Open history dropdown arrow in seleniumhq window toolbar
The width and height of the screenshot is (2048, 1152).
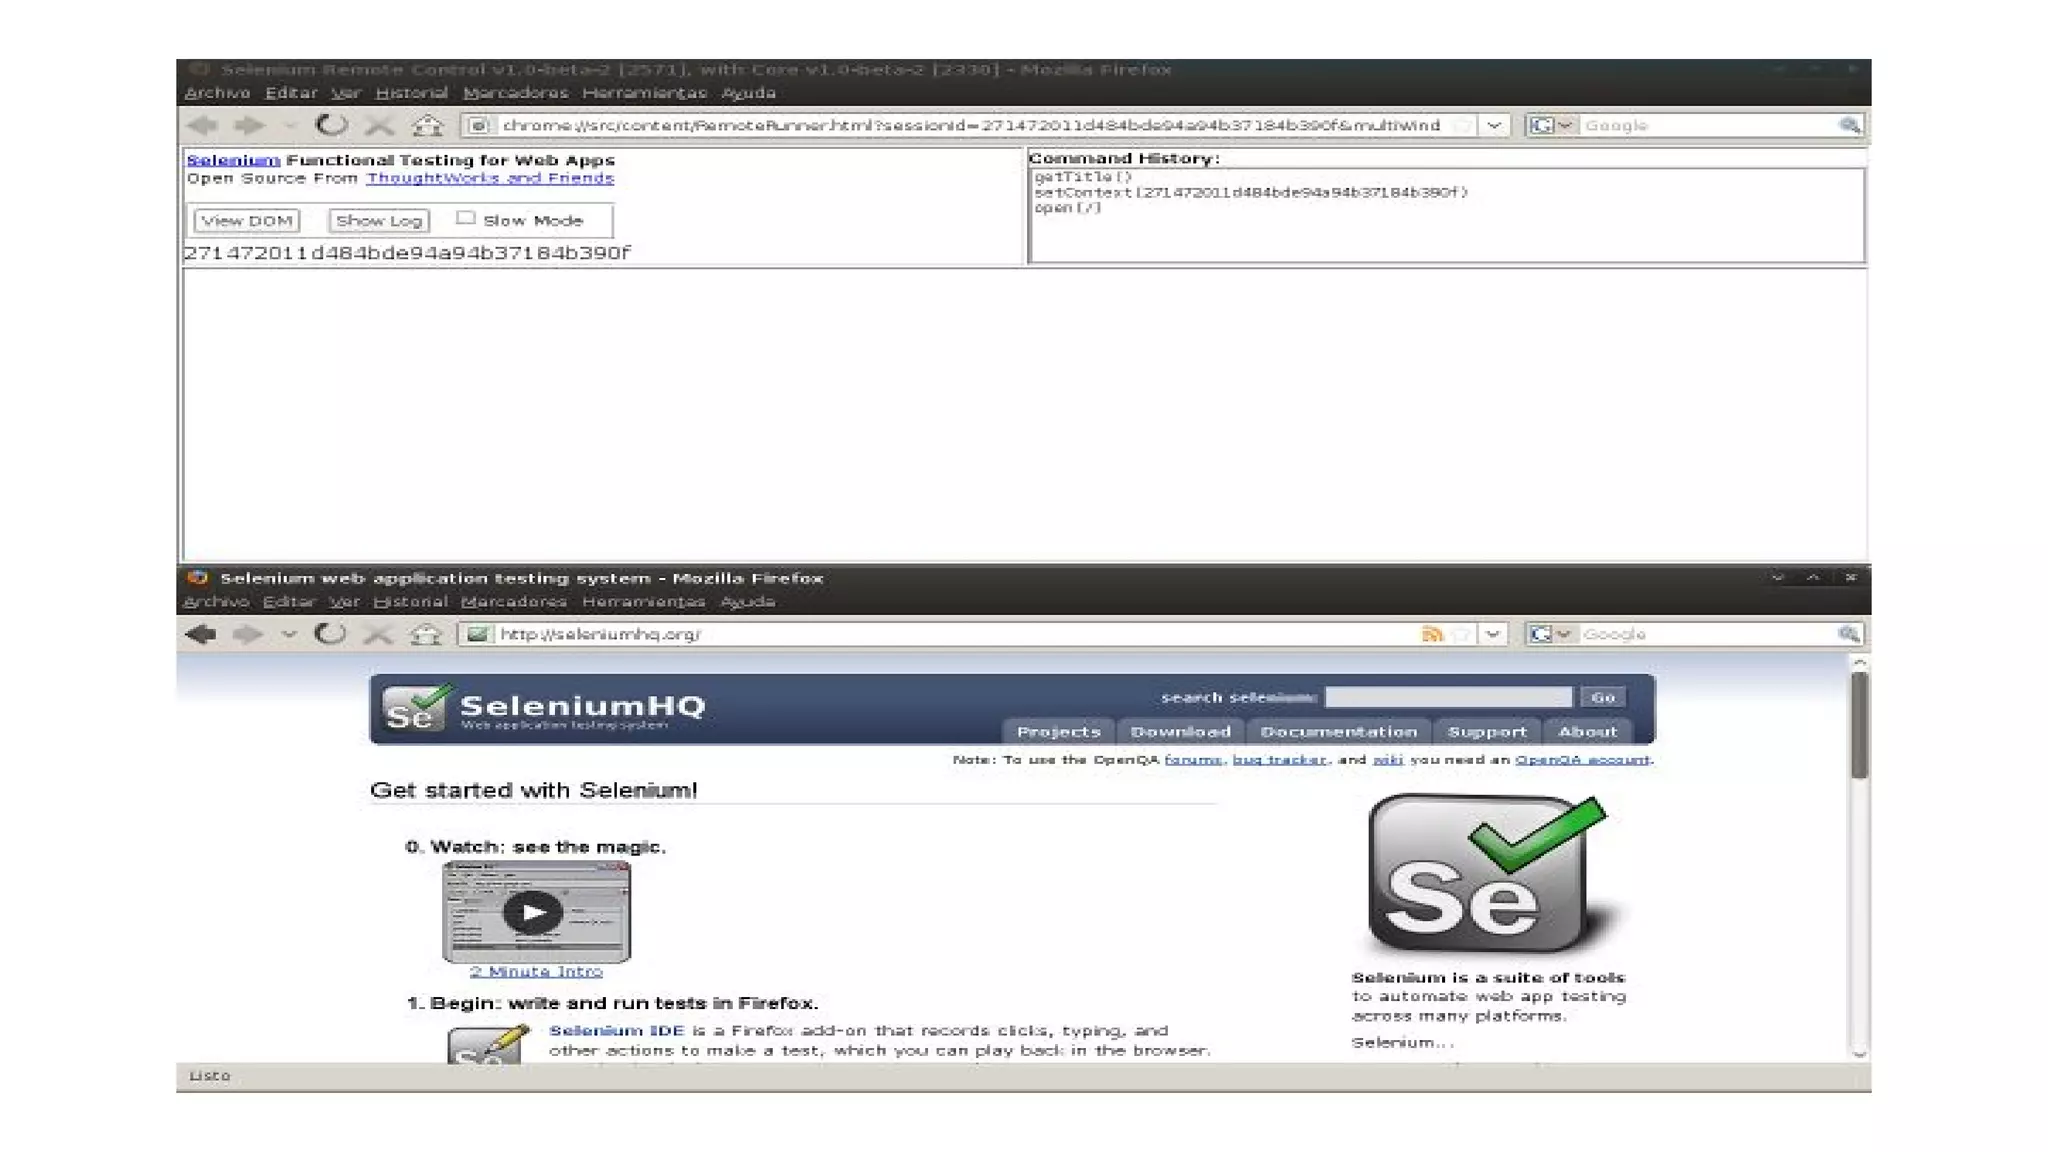[x=289, y=635]
